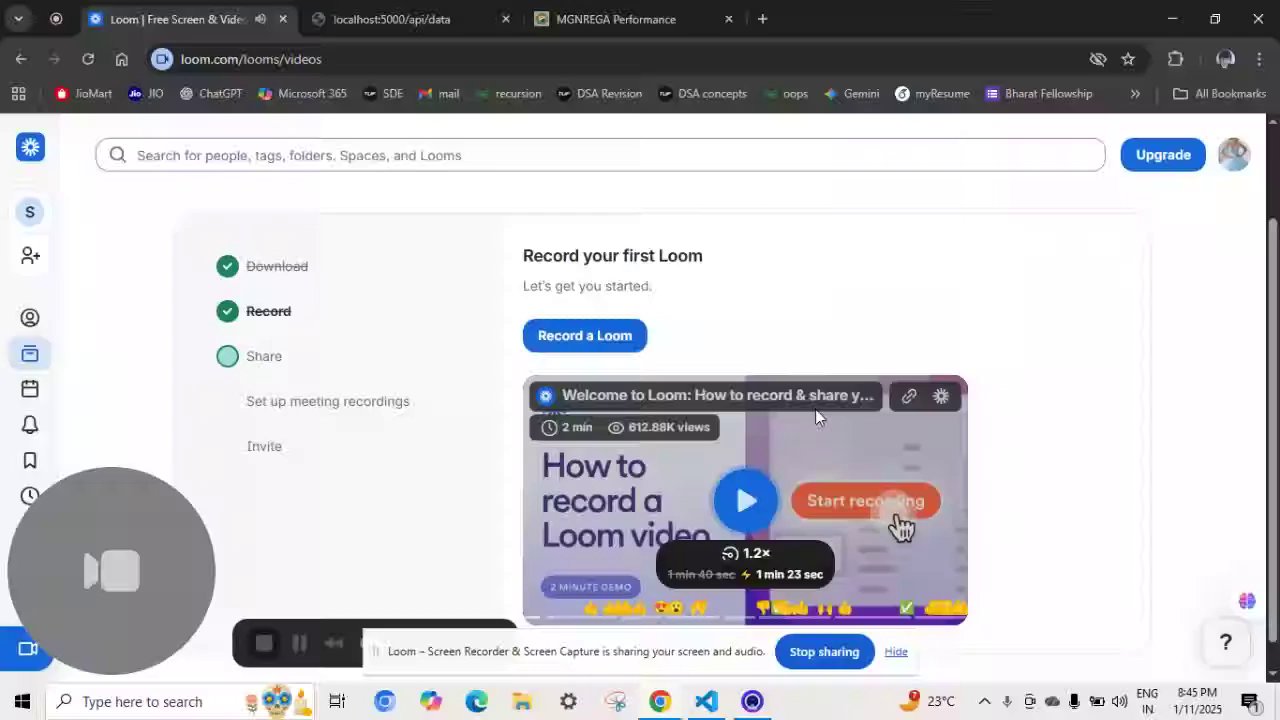Image resolution: width=1280 pixels, height=720 pixels.
Task: Click the blue camera record icon in sidebar
Action: tap(28, 649)
